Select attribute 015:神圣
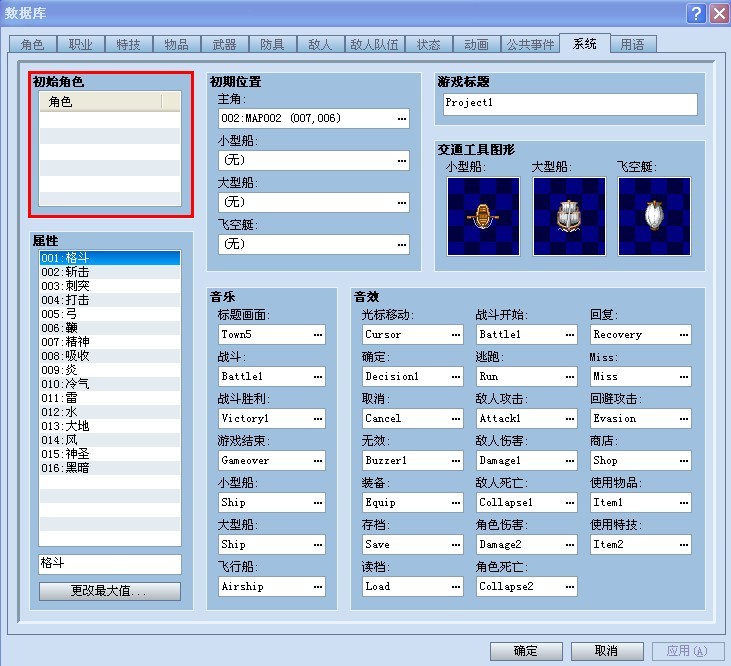 [x=110, y=453]
